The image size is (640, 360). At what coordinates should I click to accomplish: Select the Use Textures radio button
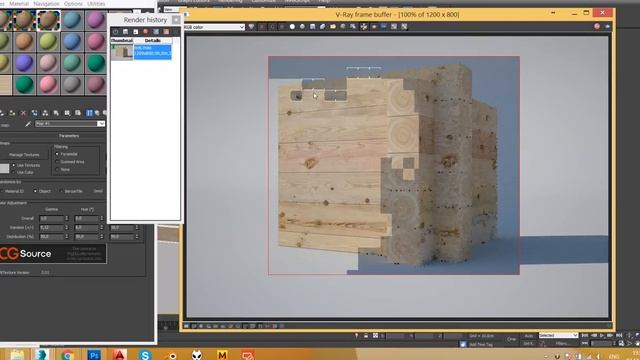click(x=13, y=165)
